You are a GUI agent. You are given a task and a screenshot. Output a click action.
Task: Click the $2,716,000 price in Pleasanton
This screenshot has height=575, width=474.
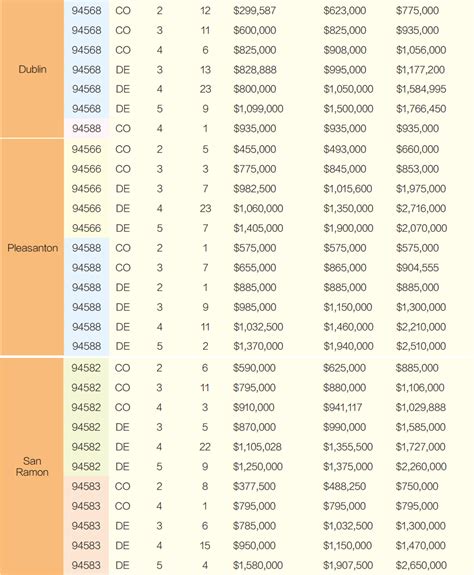(421, 209)
